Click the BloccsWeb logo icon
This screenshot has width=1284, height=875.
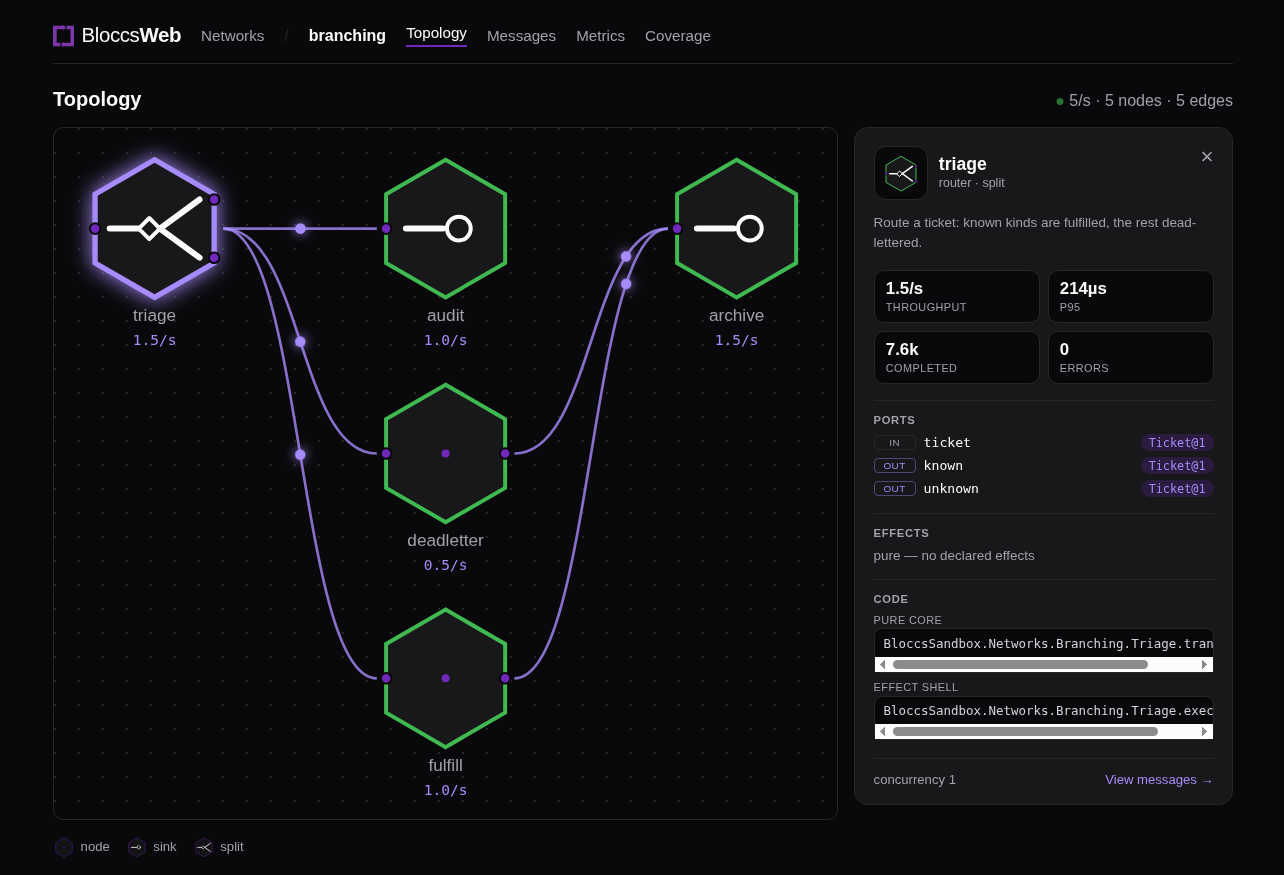click(63, 36)
